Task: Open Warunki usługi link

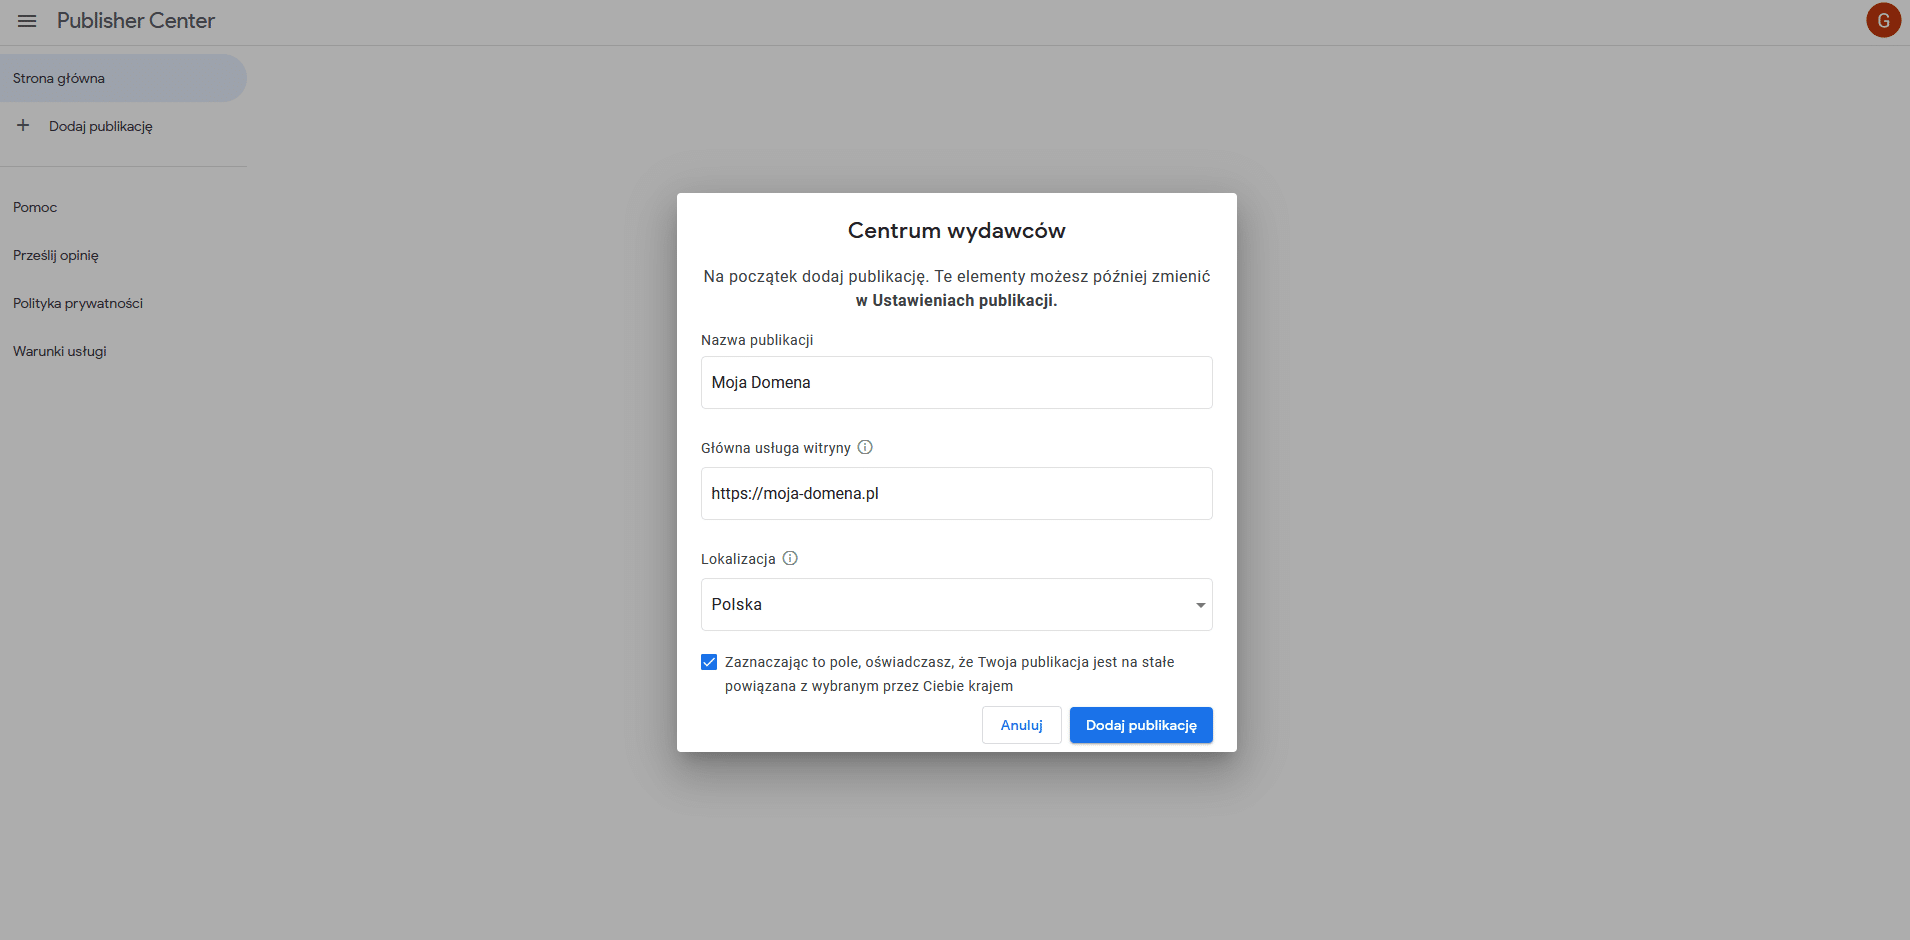Action: click(x=60, y=351)
